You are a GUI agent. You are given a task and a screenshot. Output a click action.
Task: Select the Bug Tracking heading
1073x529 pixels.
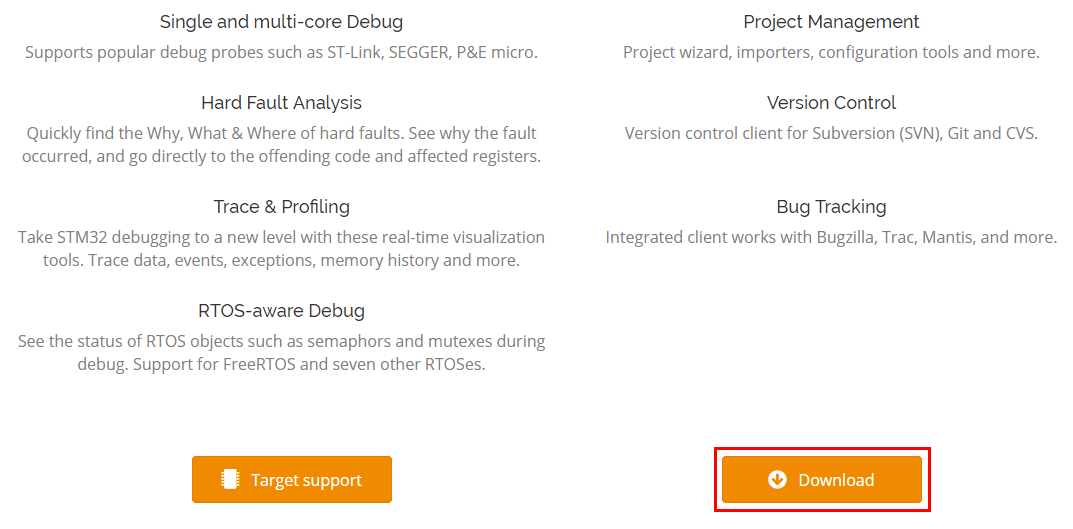coord(831,206)
